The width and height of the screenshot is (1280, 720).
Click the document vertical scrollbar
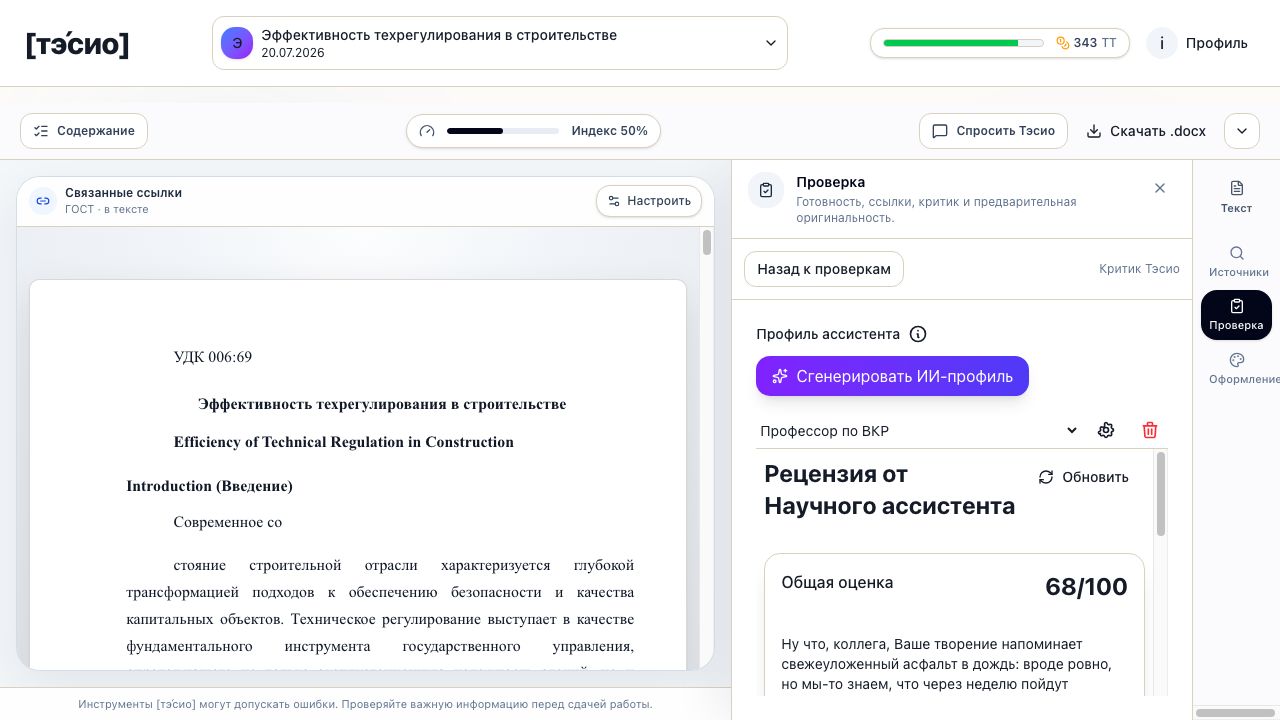(x=707, y=242)
